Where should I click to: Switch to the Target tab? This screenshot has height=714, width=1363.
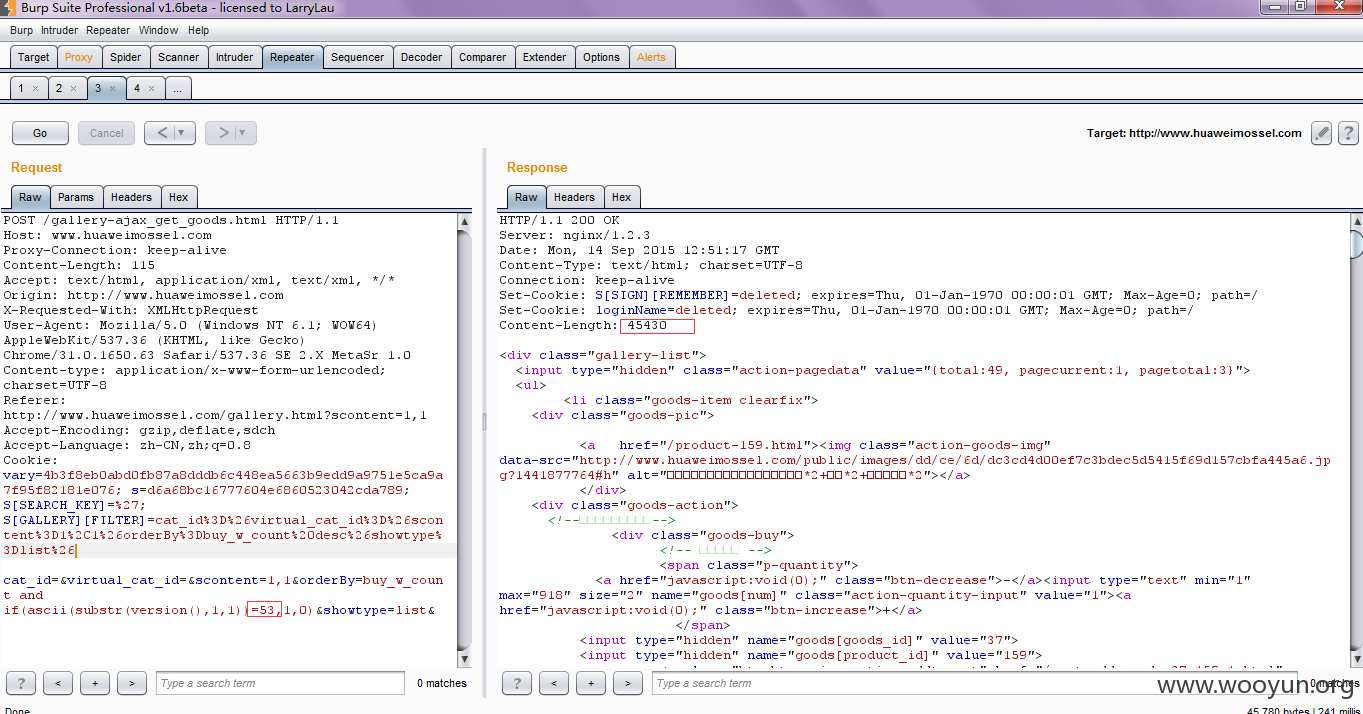(x=34, y=57)
